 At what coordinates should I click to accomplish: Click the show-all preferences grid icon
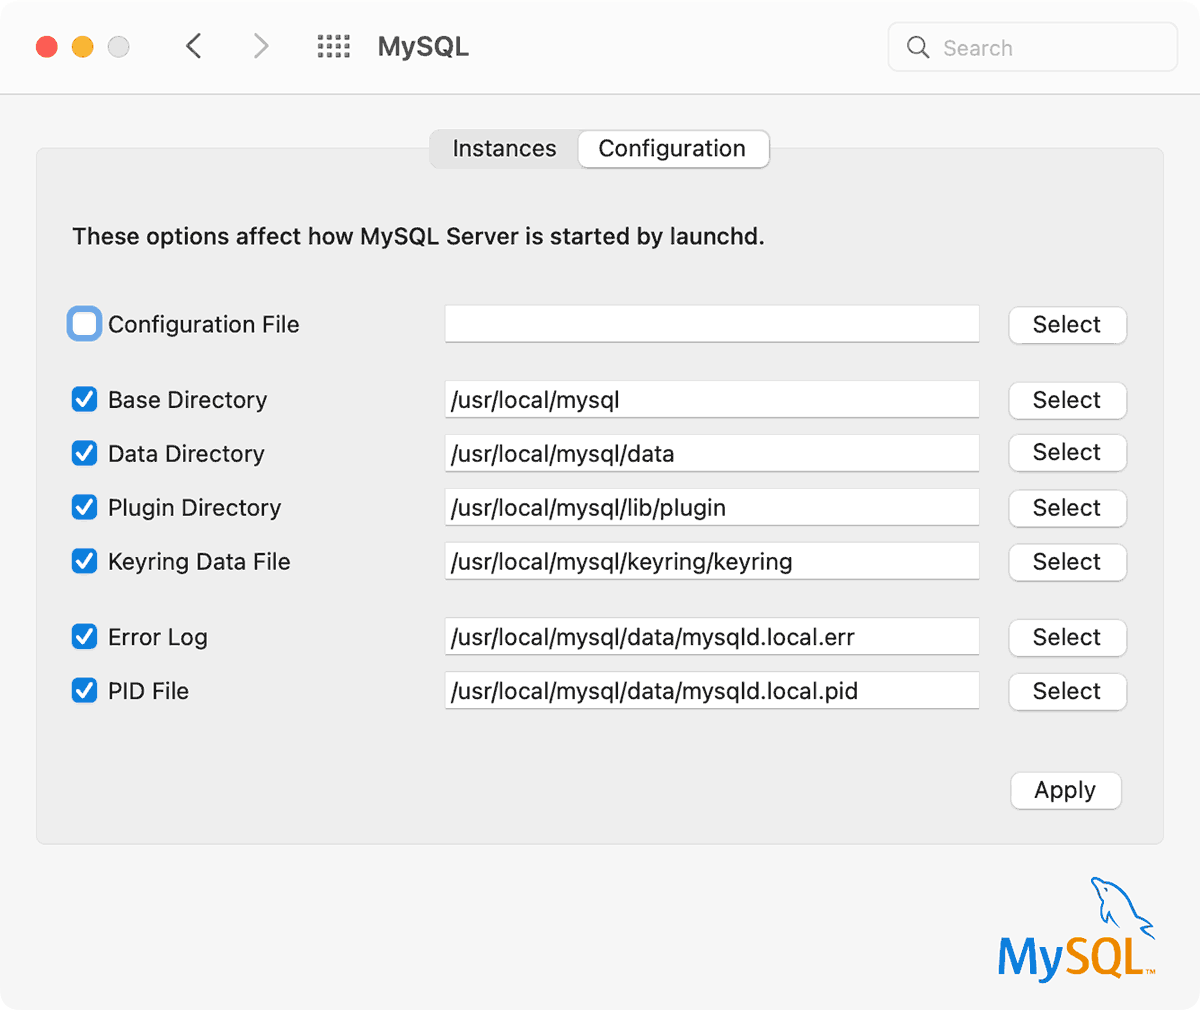point(334,46)
